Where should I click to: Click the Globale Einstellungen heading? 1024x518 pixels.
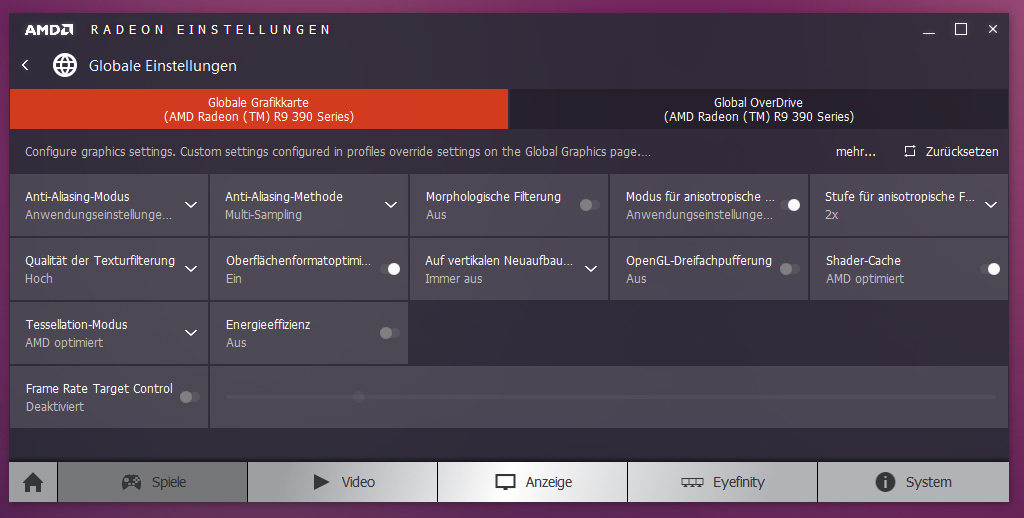(x=163, y=66)
